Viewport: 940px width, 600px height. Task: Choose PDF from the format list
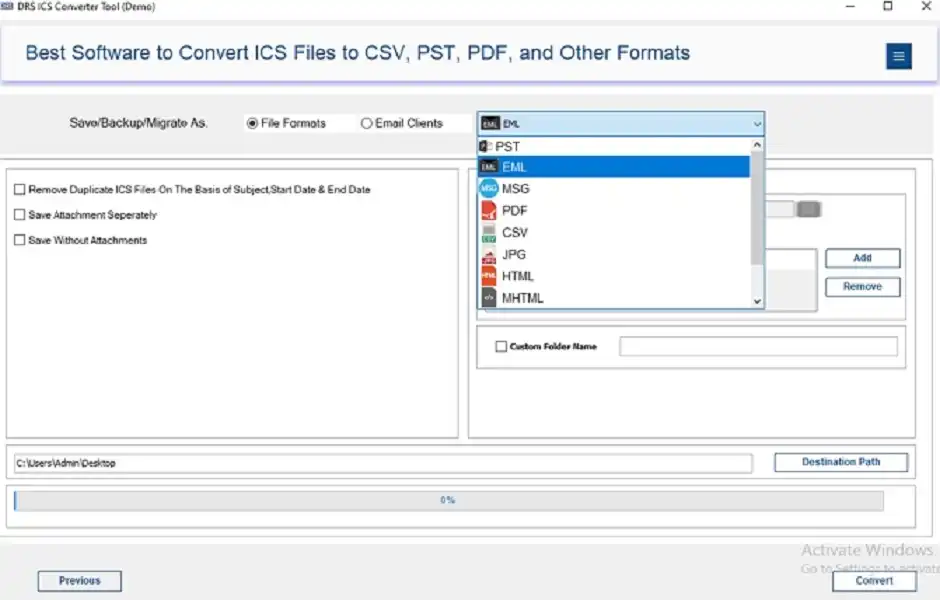(x=614, y=210)
